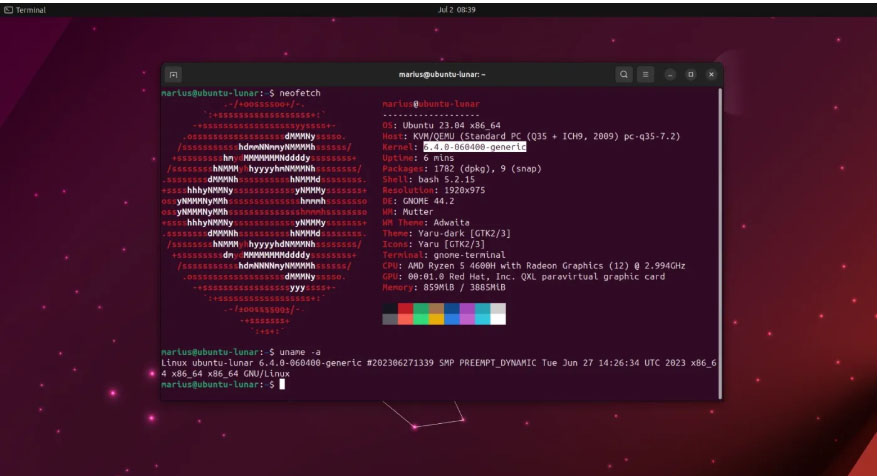Screen dimensions: 879x476
Task: Click the Terminal label in top bar
Action: (x=25, y=10)
